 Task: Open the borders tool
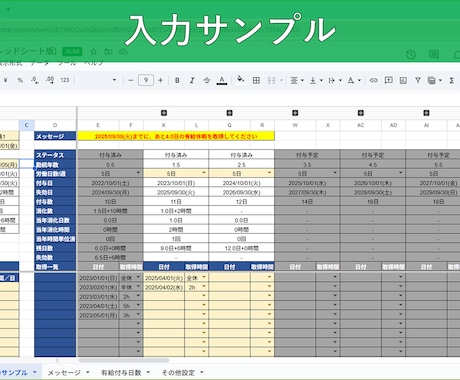click(x=256, y=80)
